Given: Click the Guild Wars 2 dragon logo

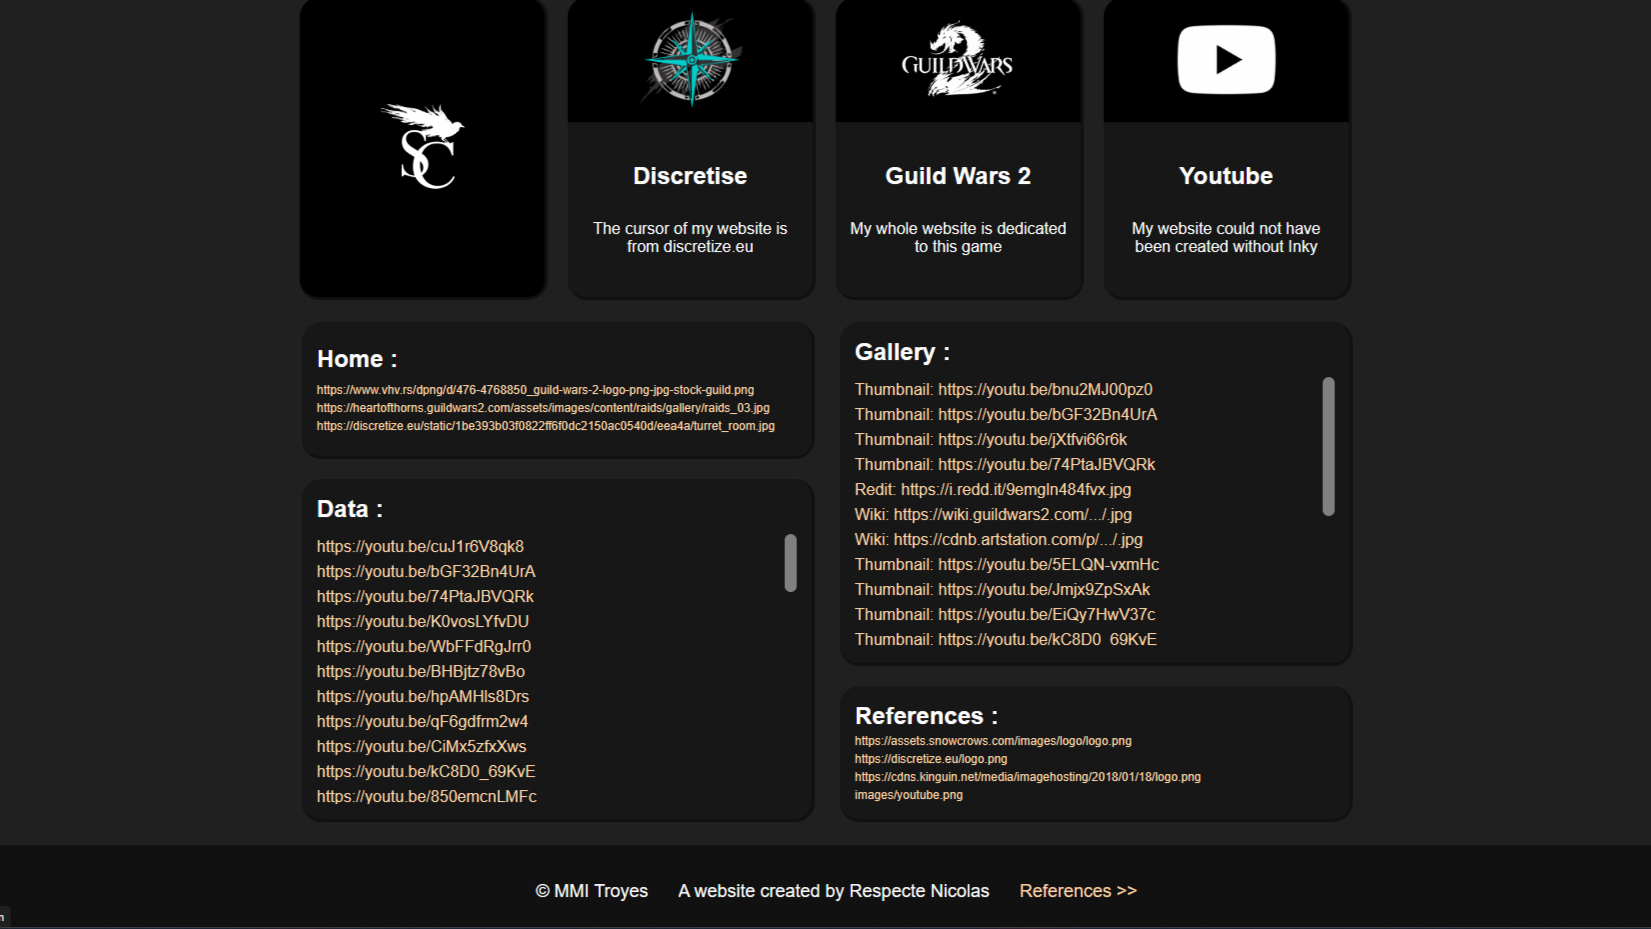Looking at the screenshot, I should pyautogui.click(x=958, y=61).
